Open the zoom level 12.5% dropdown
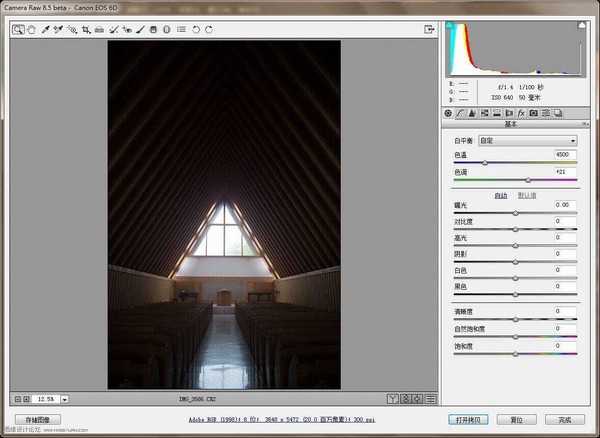 pos(62,398)
